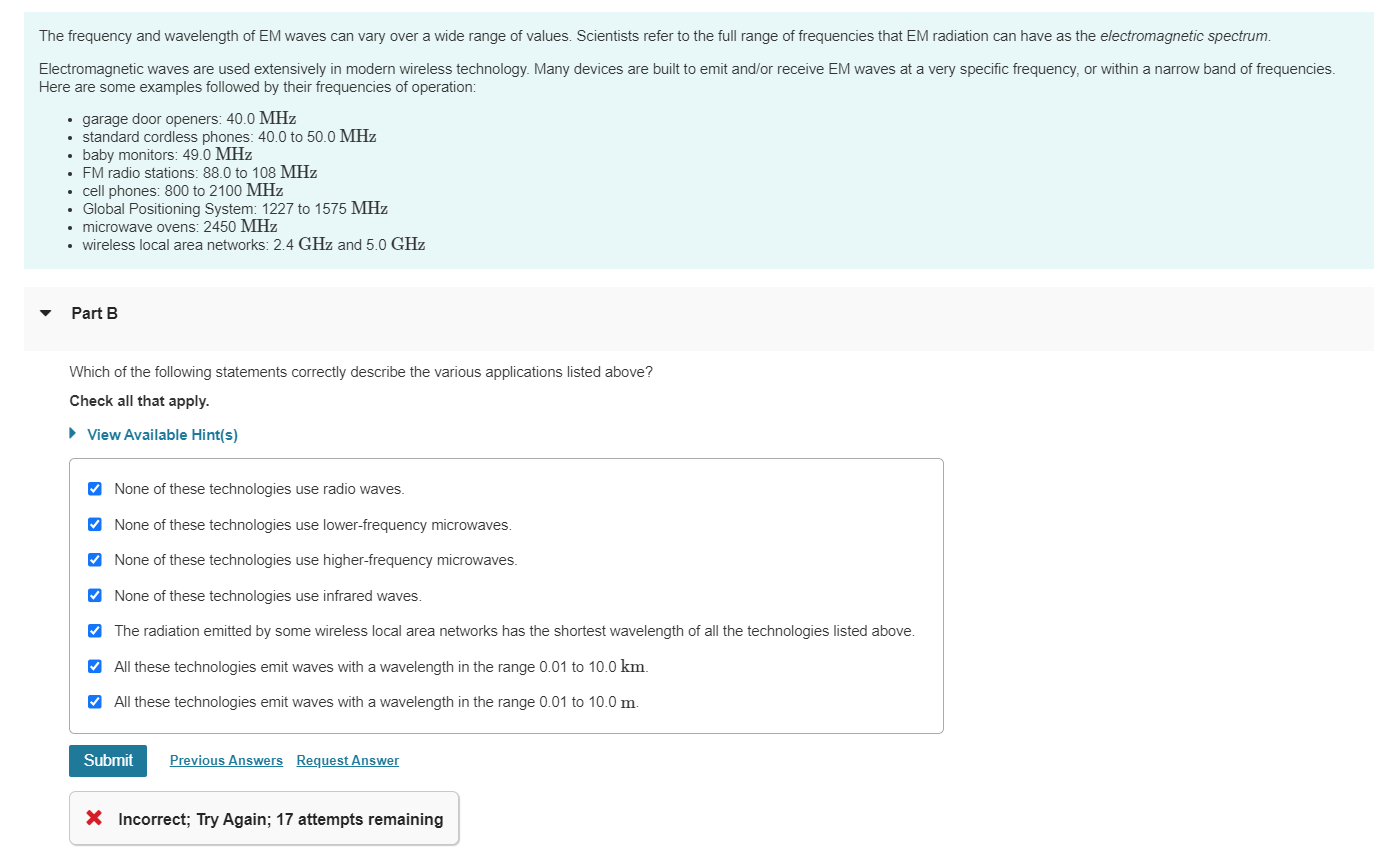The image size is (1392, 864).
Task: Uncheck the higher-frequency microwaves statement checkbox
Action: [95, 560]
